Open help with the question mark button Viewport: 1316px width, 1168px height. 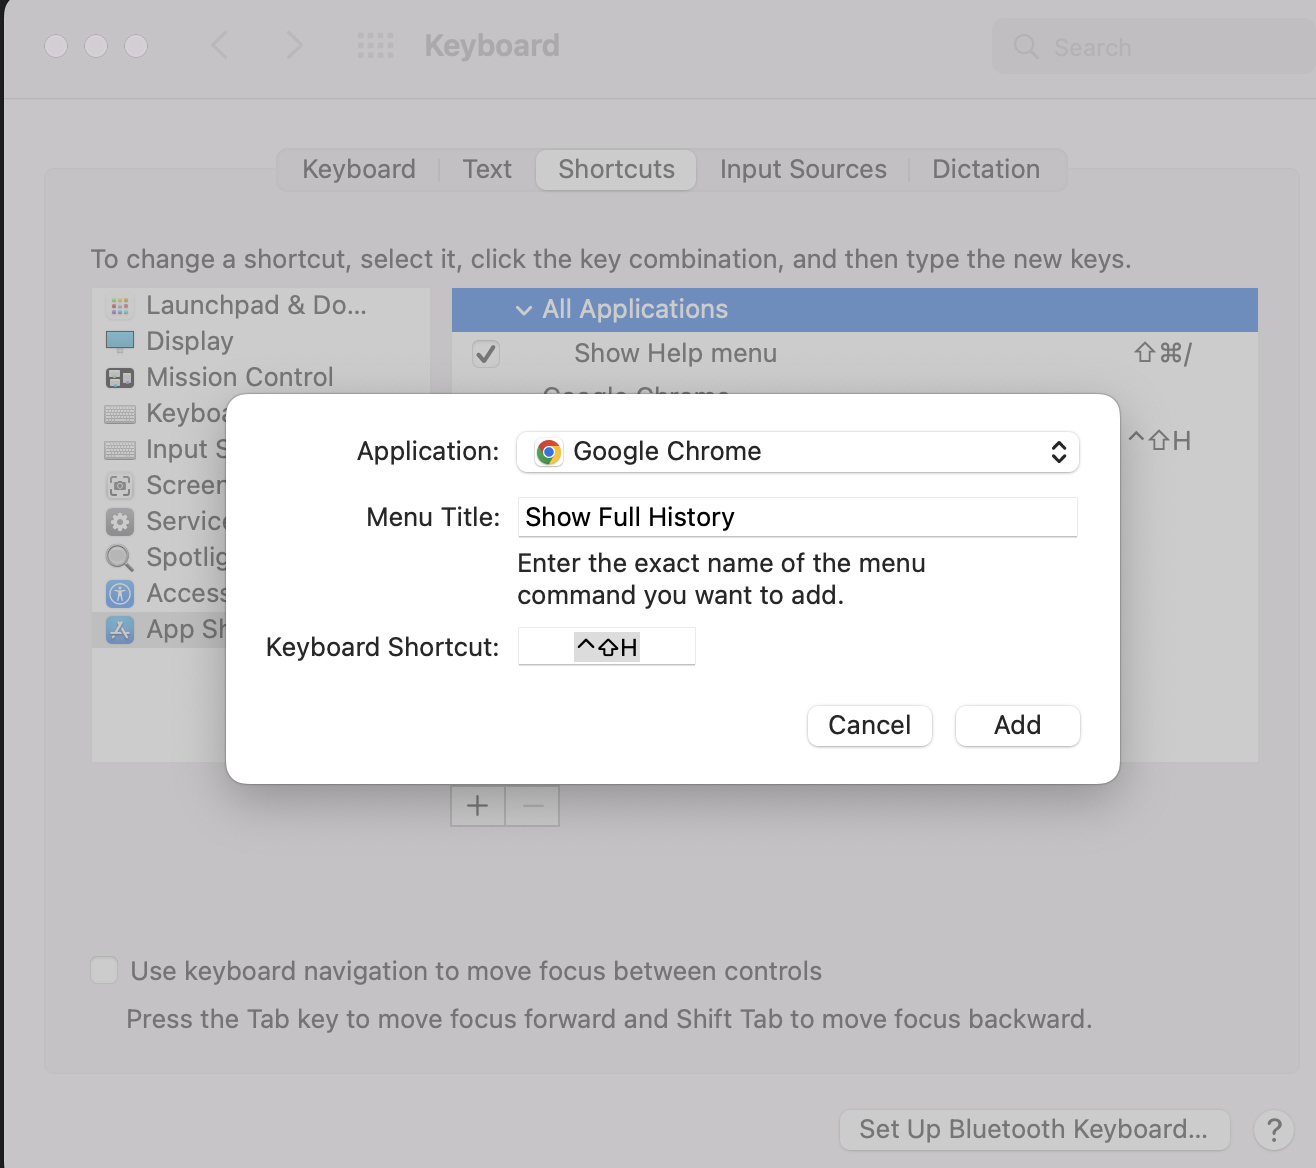point(1274,1130)
